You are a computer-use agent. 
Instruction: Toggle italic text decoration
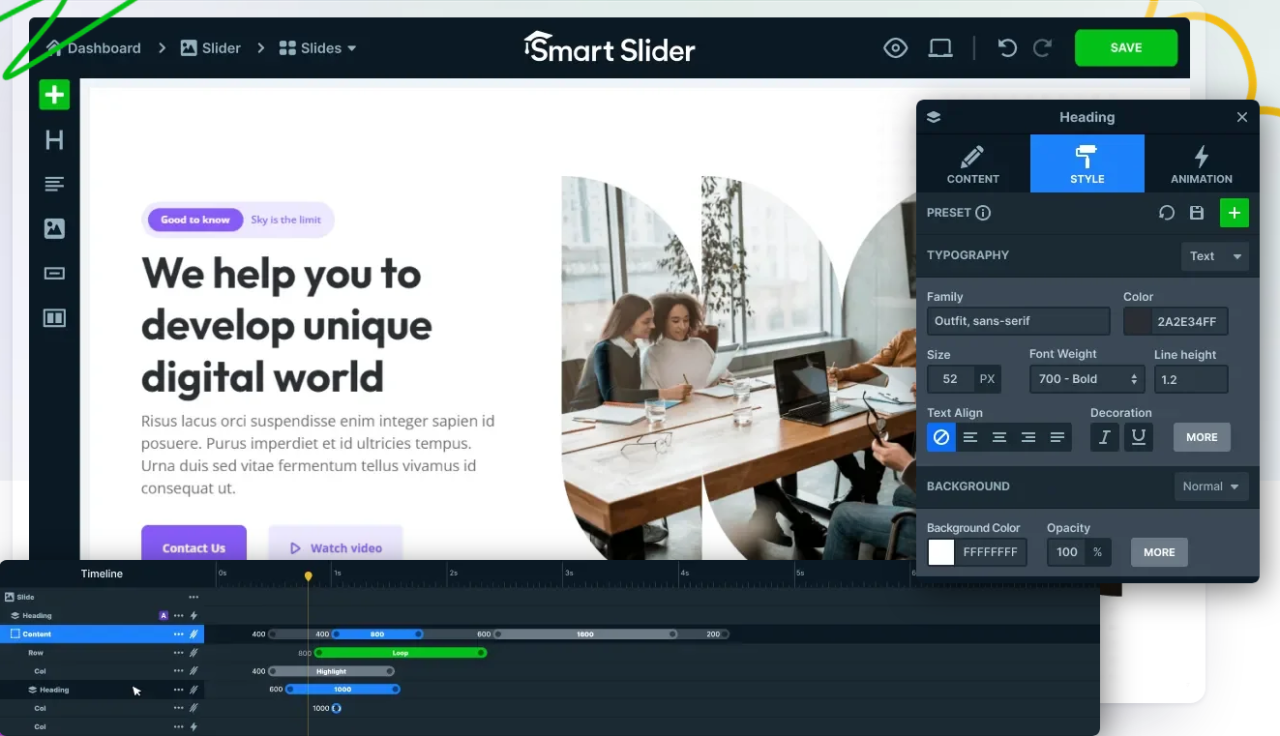click(x=1104, y=437)
